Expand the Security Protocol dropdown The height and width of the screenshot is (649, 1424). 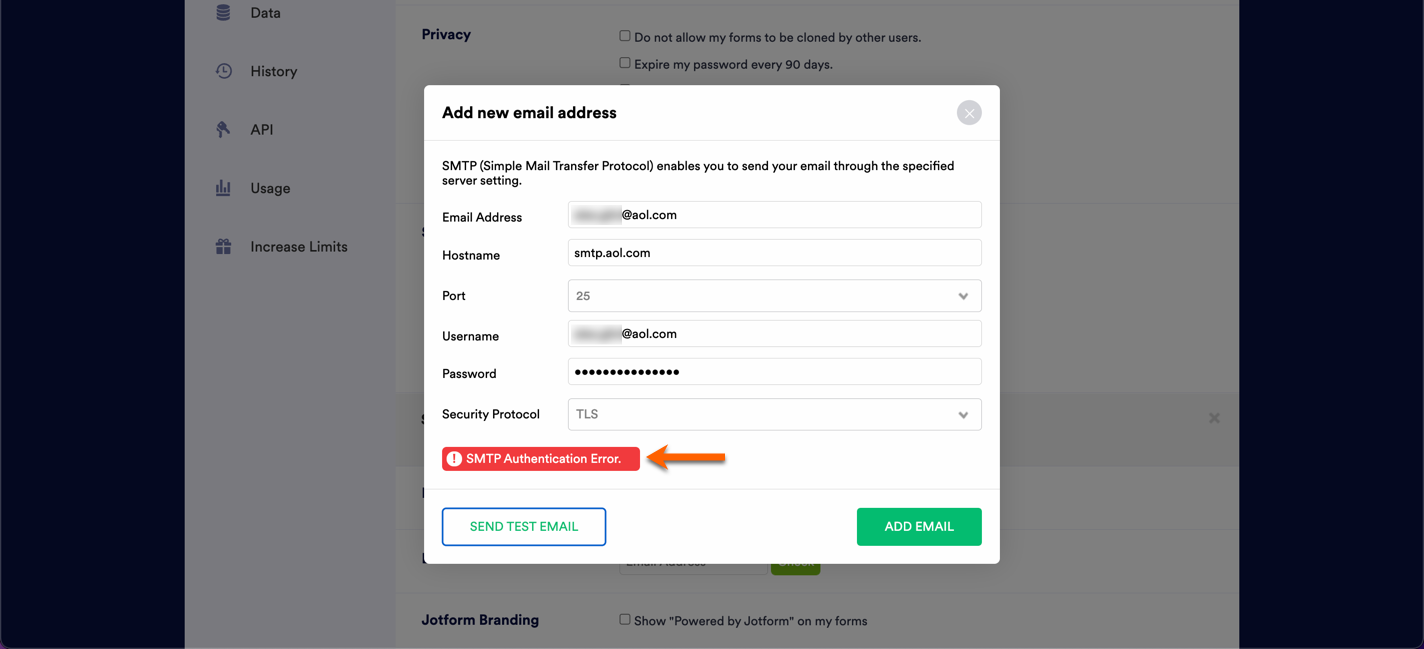pos(774,415)
